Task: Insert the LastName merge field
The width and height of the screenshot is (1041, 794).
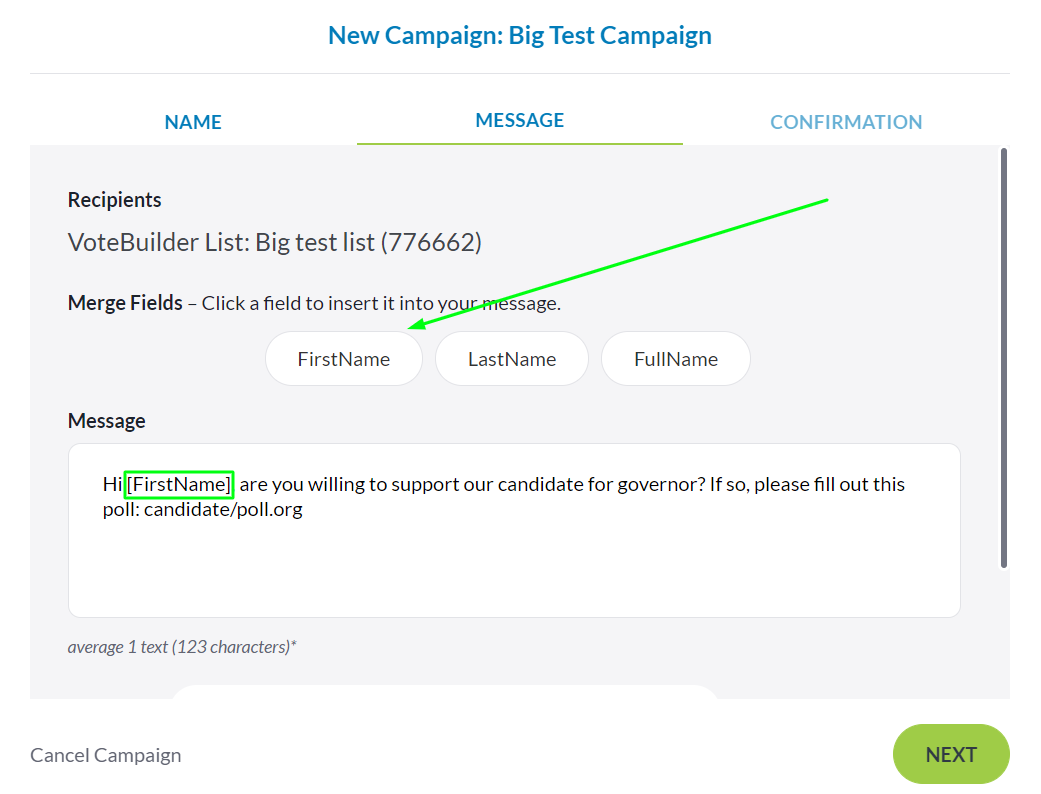Action: 511,358
